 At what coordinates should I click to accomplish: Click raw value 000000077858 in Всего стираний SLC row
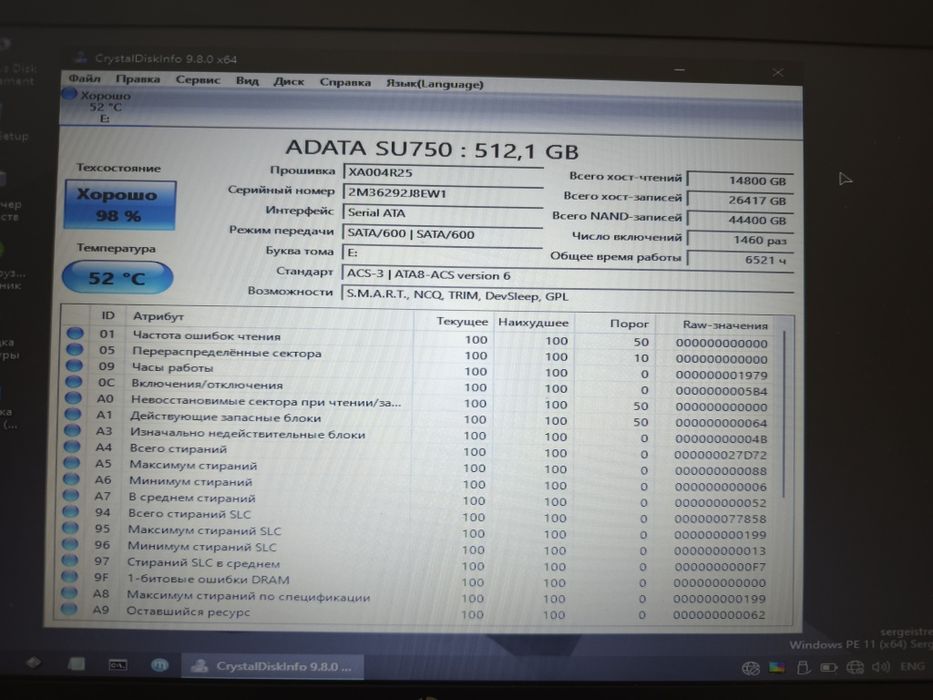pyautogui.click(x=720, y=519)
